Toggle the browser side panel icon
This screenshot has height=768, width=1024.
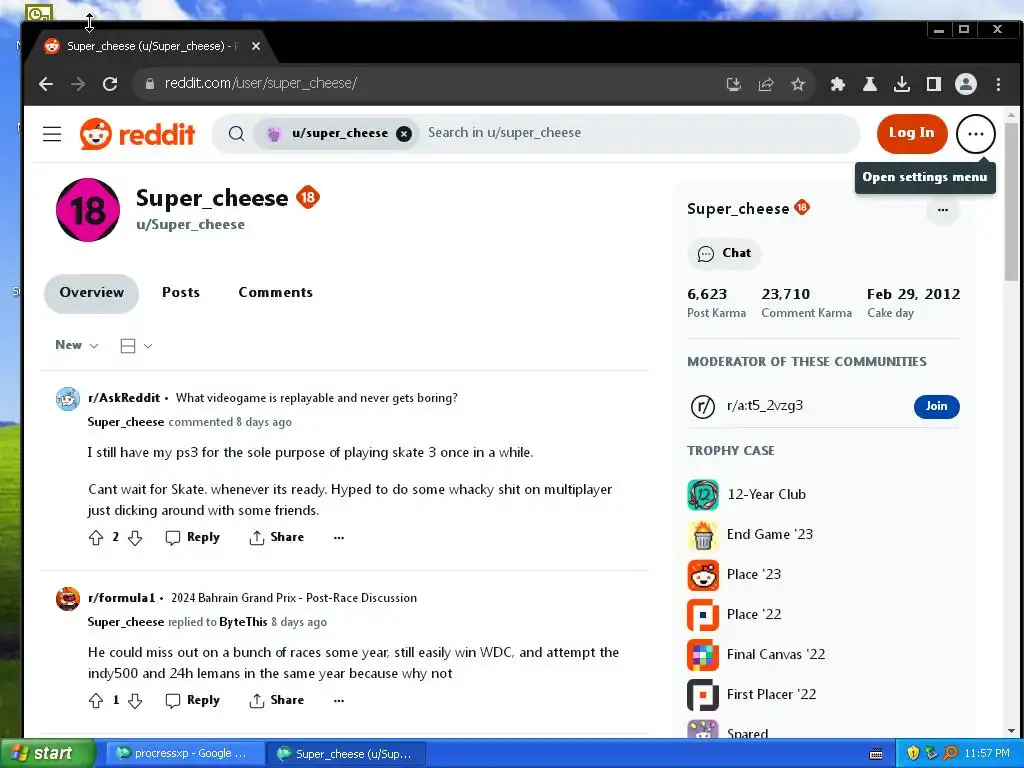pyautogui.click(x=933, y=84)
